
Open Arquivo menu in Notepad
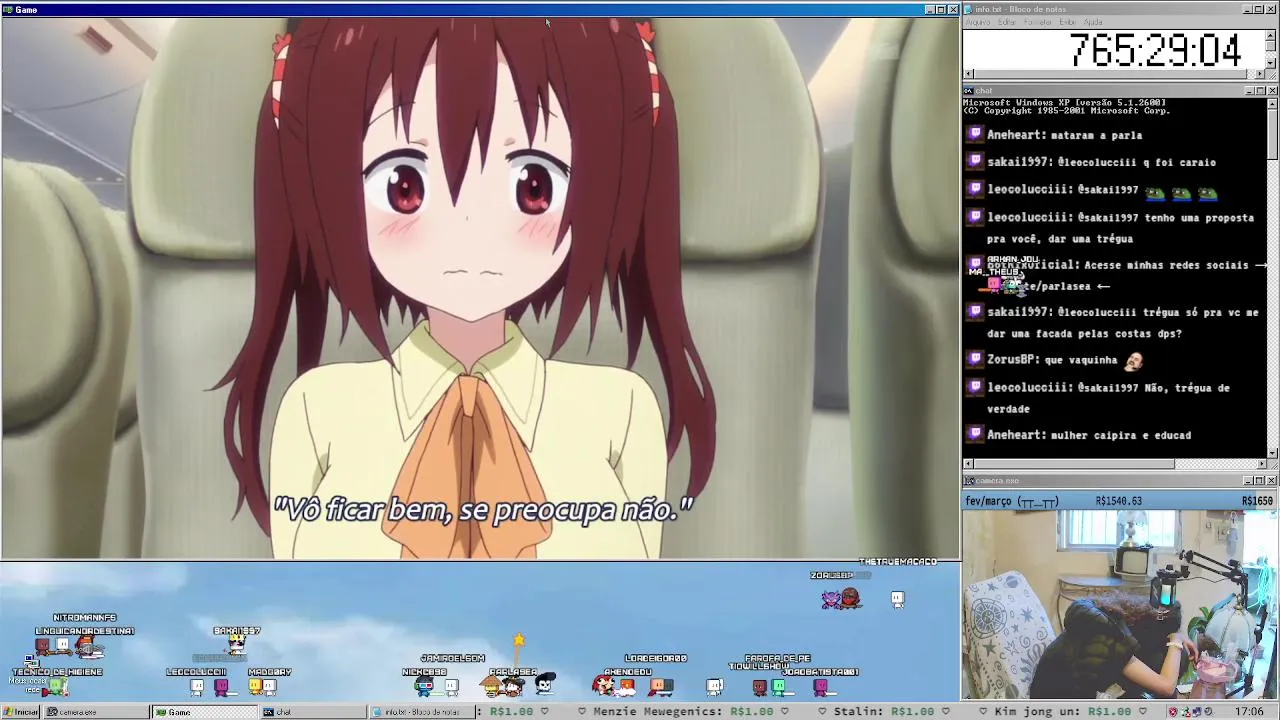pyautogui.click(x=978, y=22)
